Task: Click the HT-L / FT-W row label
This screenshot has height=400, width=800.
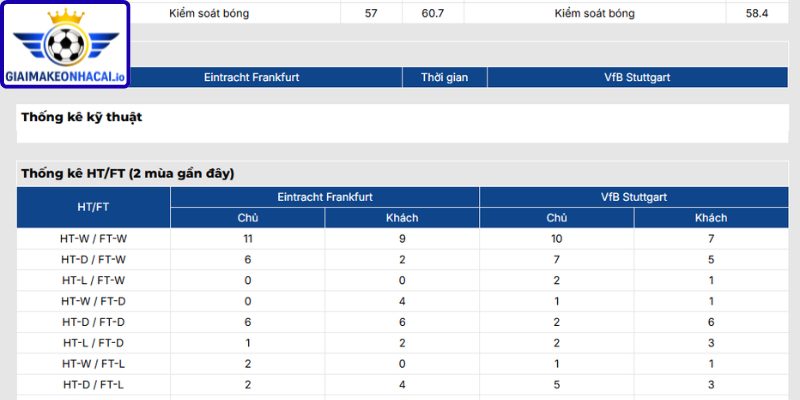Action: click(94, 281)
